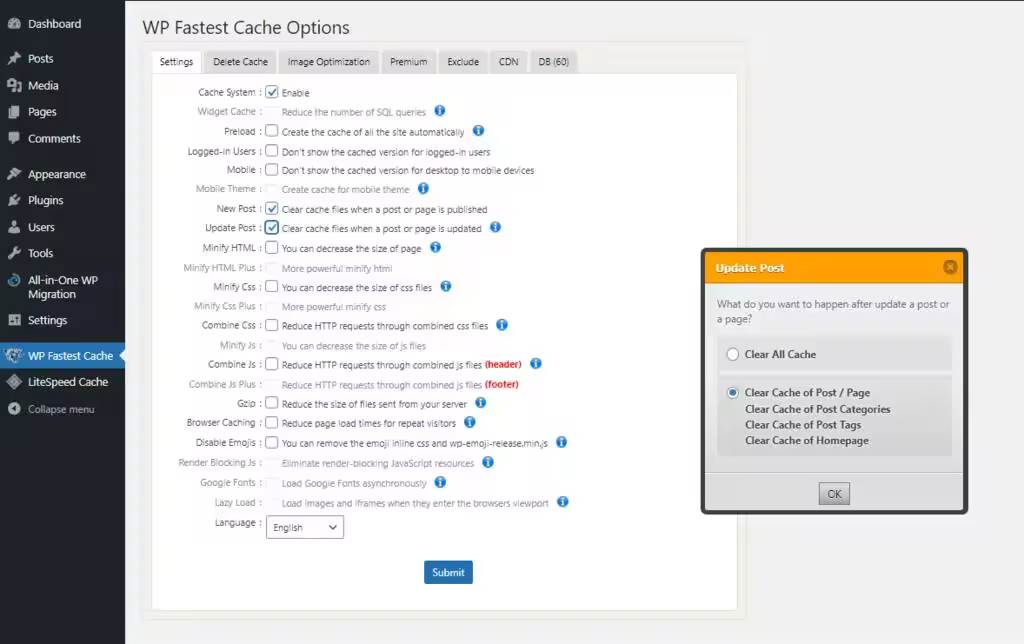Click the Settings sliders icon in sidebar
This screenshot has height=644, width=1024.
[x=14, y=320]
